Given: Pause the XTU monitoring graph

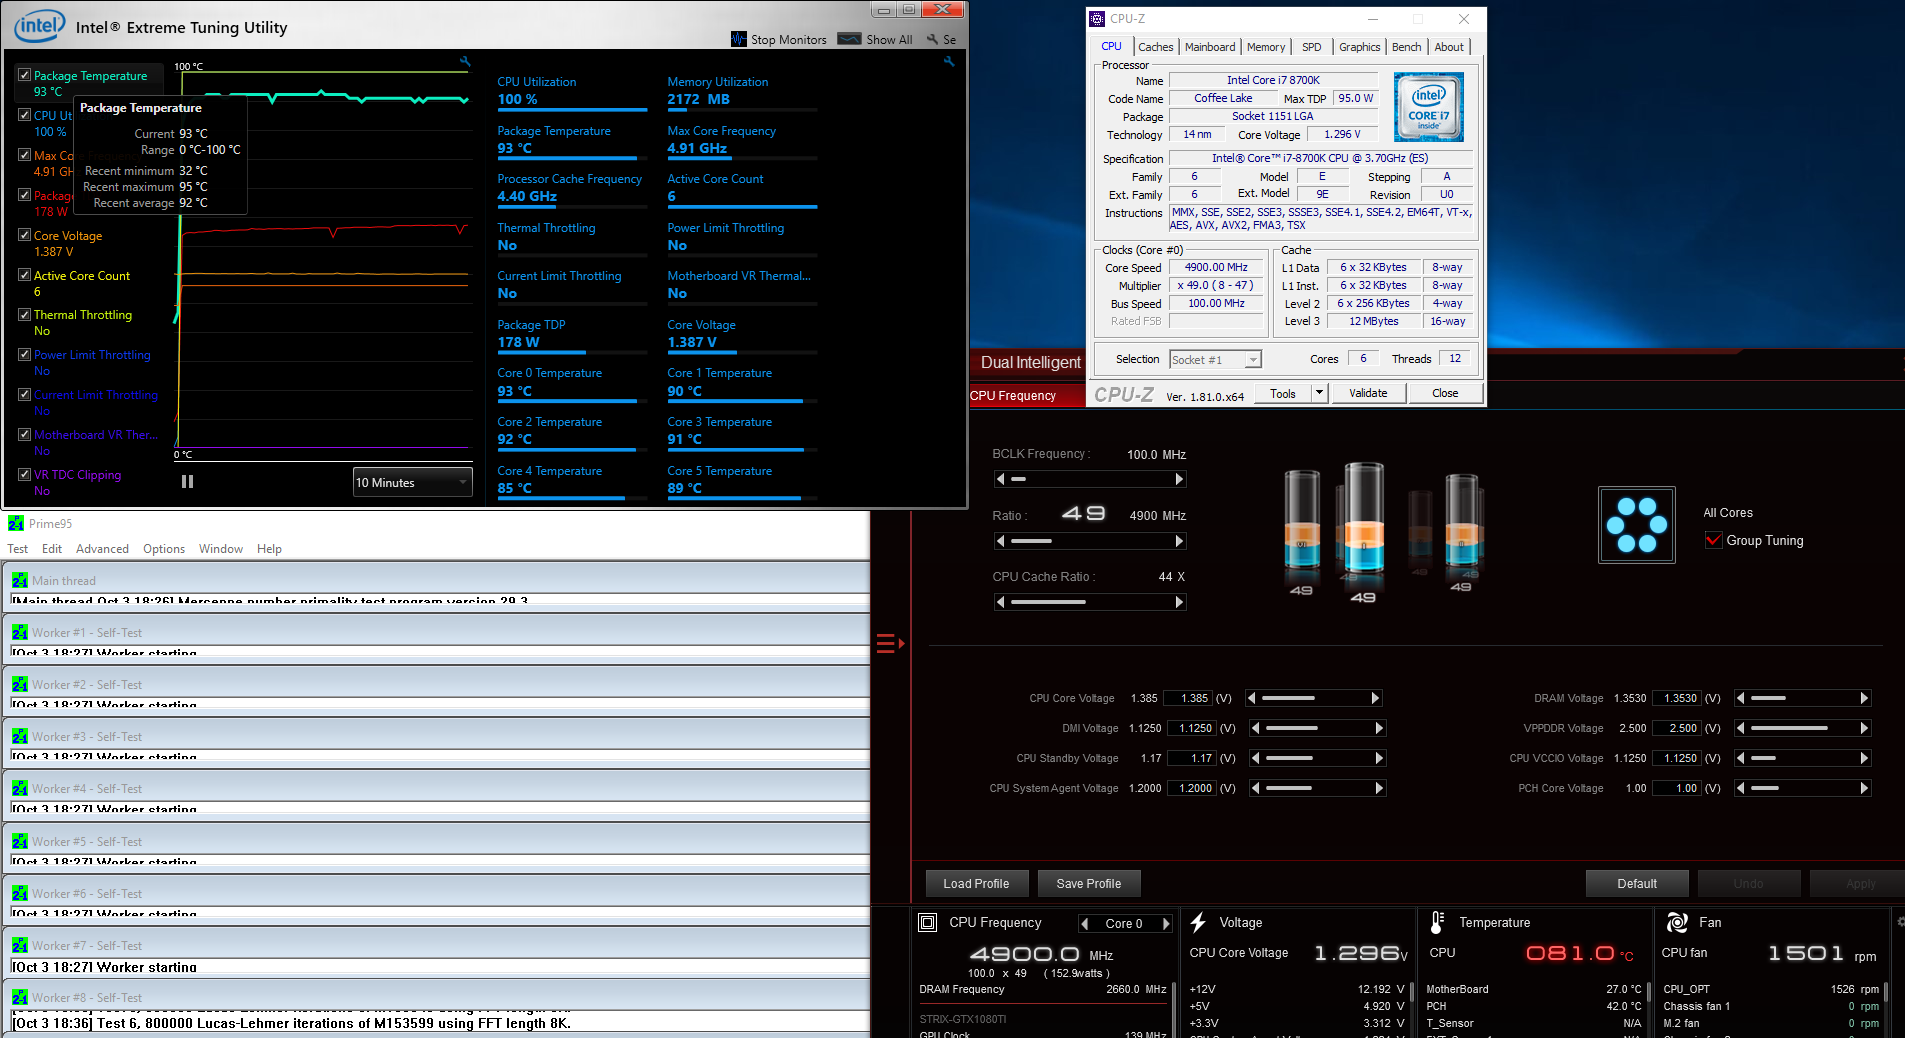Looking at the screenshot, I should pyautogui.click(x=187, y=482).
